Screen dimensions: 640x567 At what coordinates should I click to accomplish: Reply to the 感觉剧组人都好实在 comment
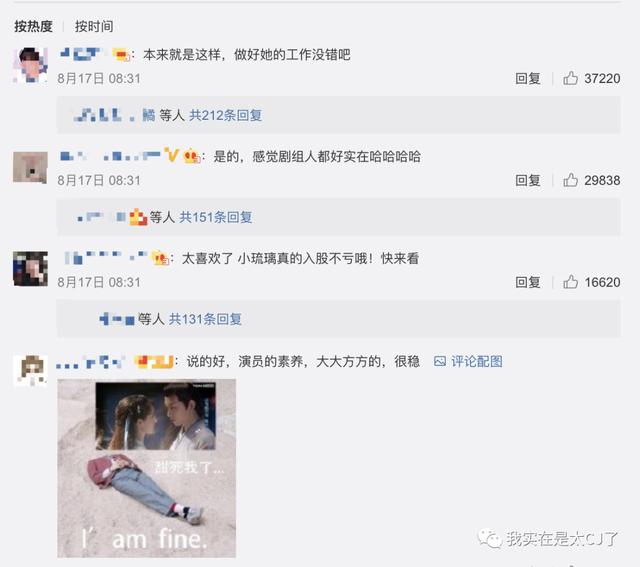(x=528, y=180)
